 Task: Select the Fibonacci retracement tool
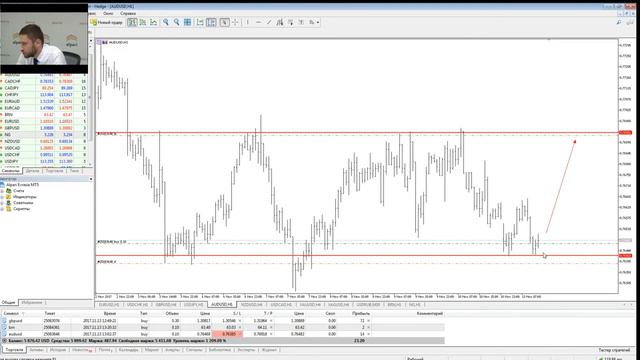290,22
